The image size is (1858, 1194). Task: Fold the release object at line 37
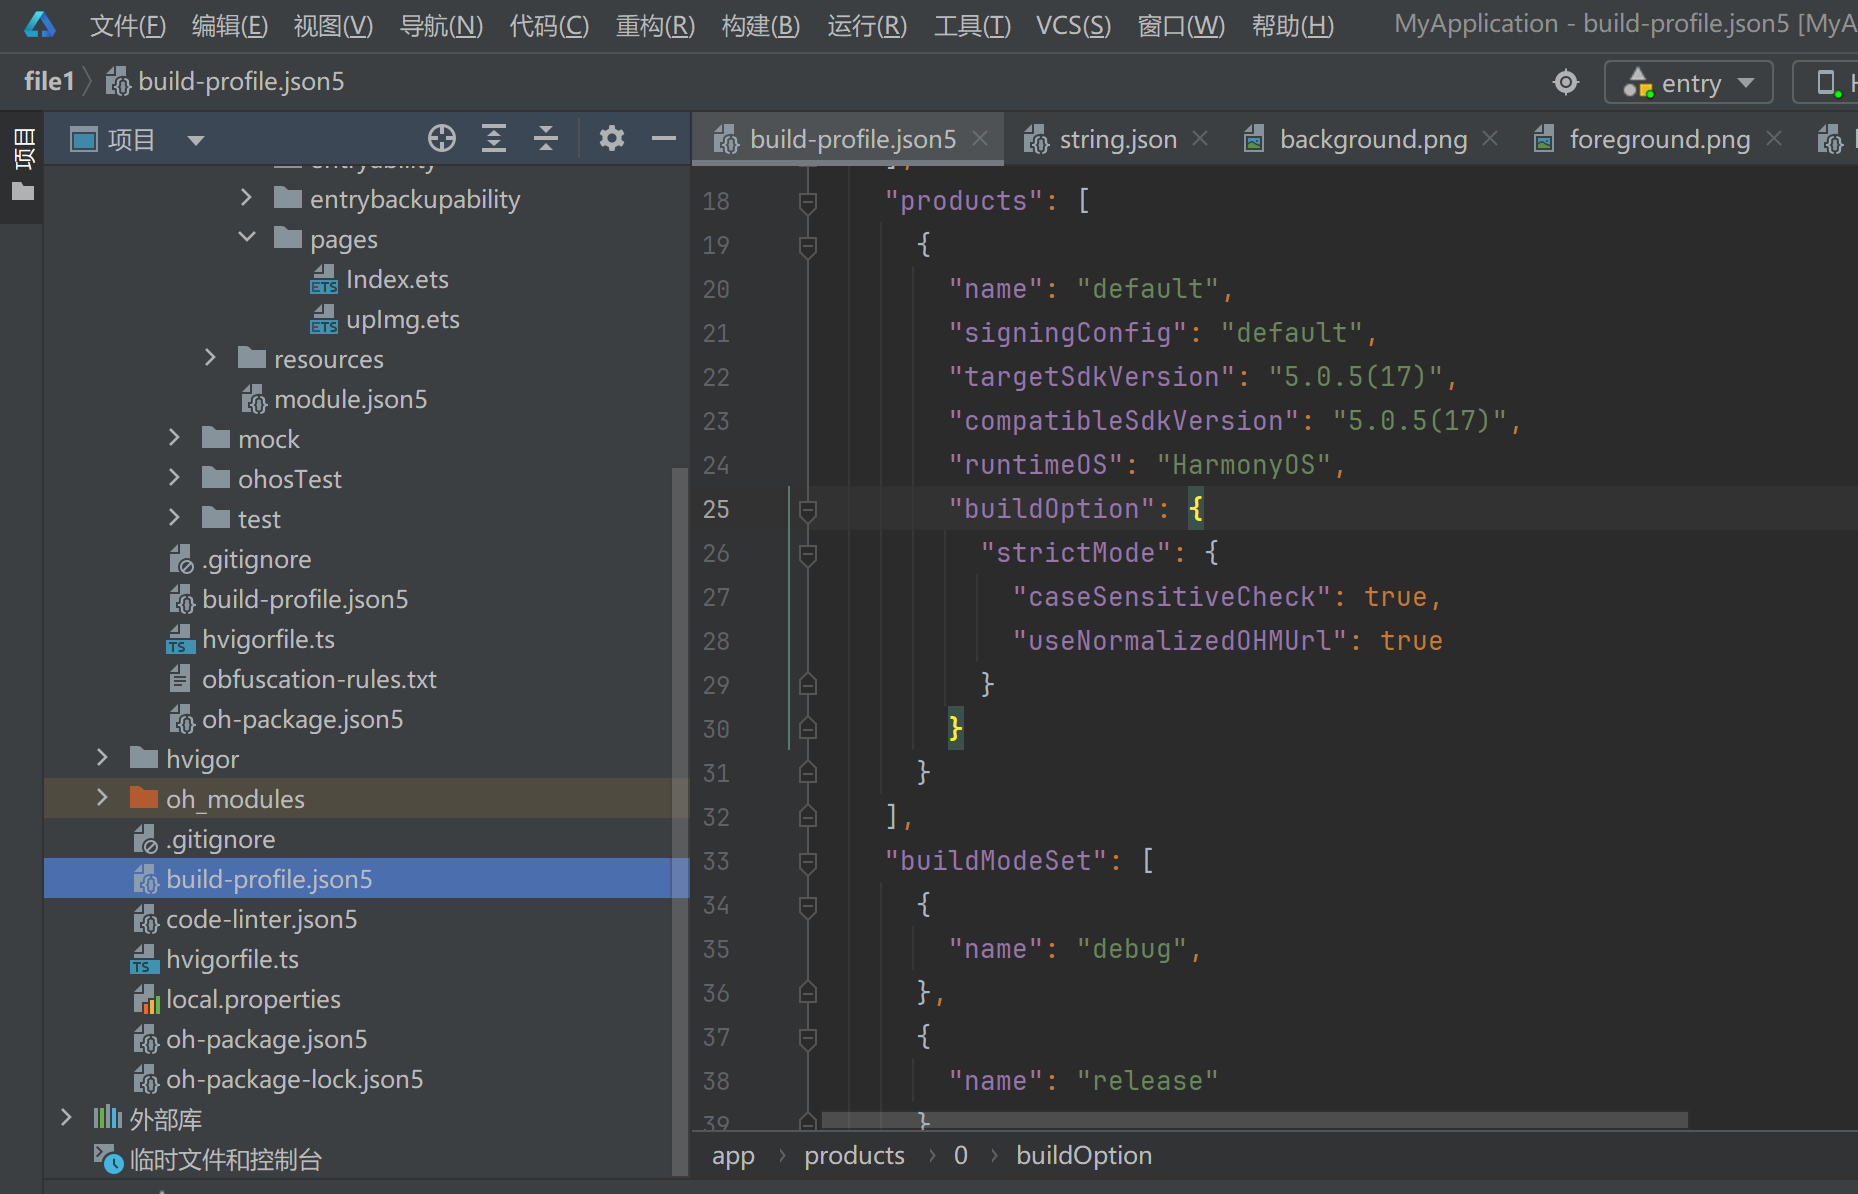coord(808,1038)
